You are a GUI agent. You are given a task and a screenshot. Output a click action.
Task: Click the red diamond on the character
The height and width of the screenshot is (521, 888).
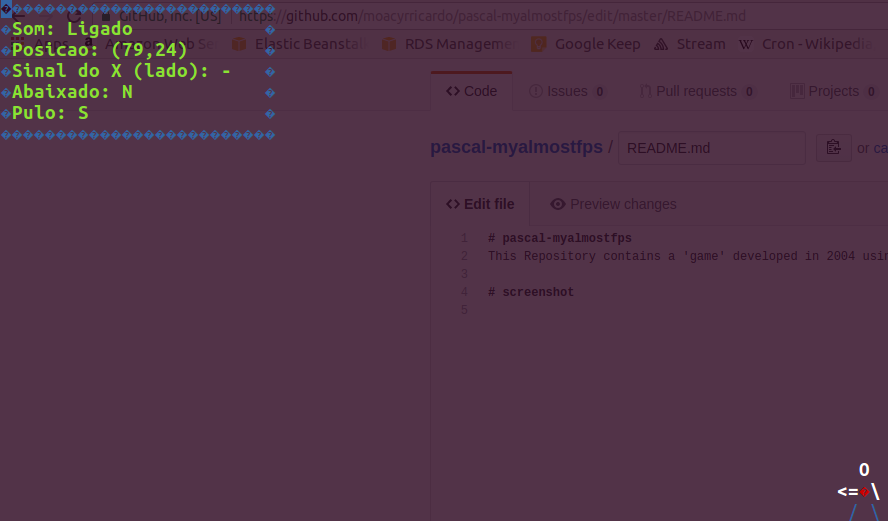[x=864, y=492]
